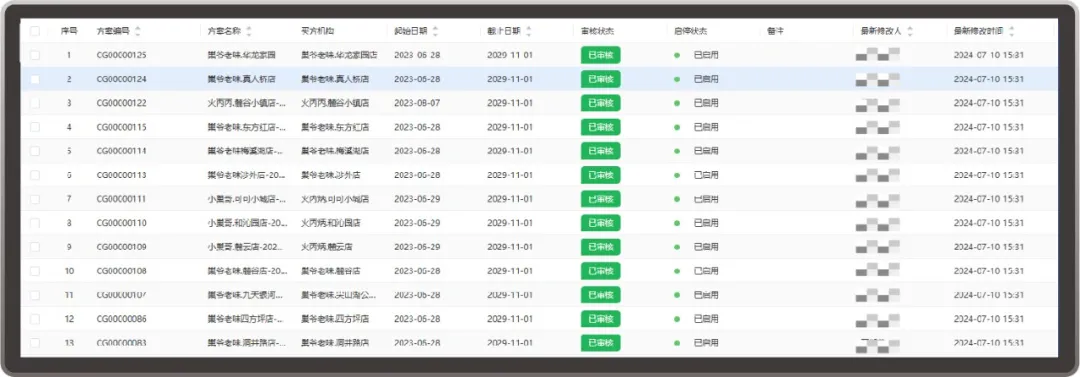1080x377 pixels.
Task: Click green status dot for CG00000122
Action: 677,103
